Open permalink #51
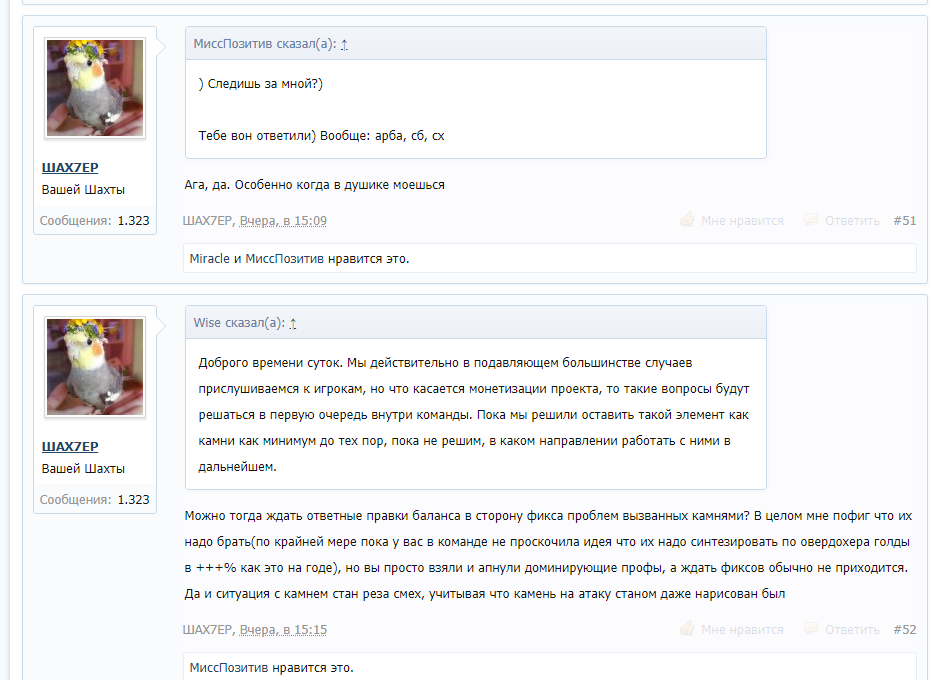This screenshot has height=680, width=934. pyautogui.click(x=904, y=221)
